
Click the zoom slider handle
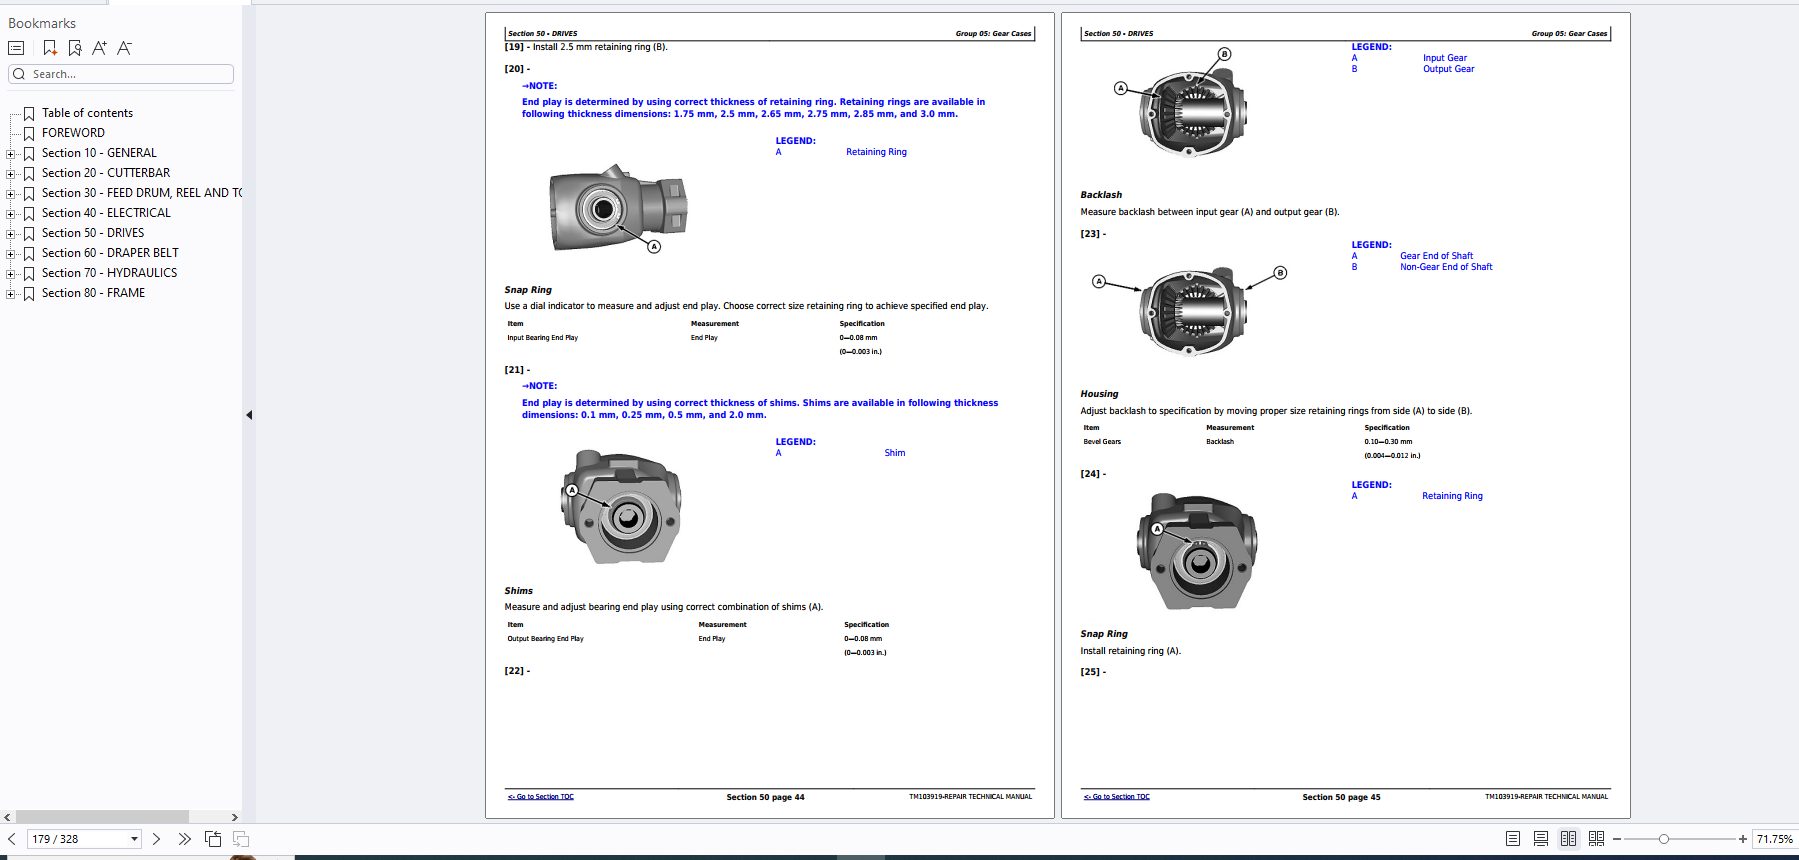click(1664, 839)
